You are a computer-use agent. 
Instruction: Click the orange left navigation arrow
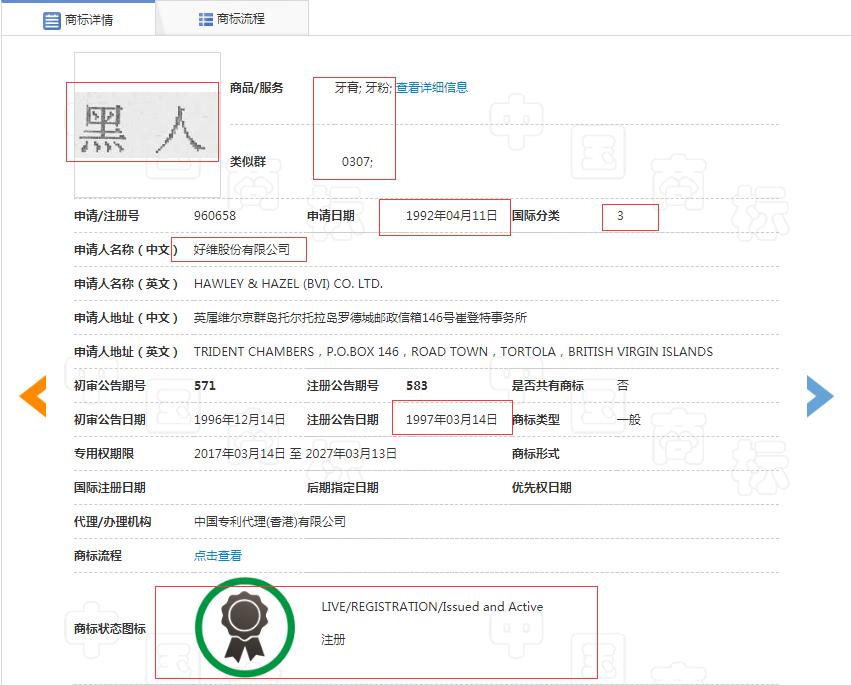pos(33,396)
